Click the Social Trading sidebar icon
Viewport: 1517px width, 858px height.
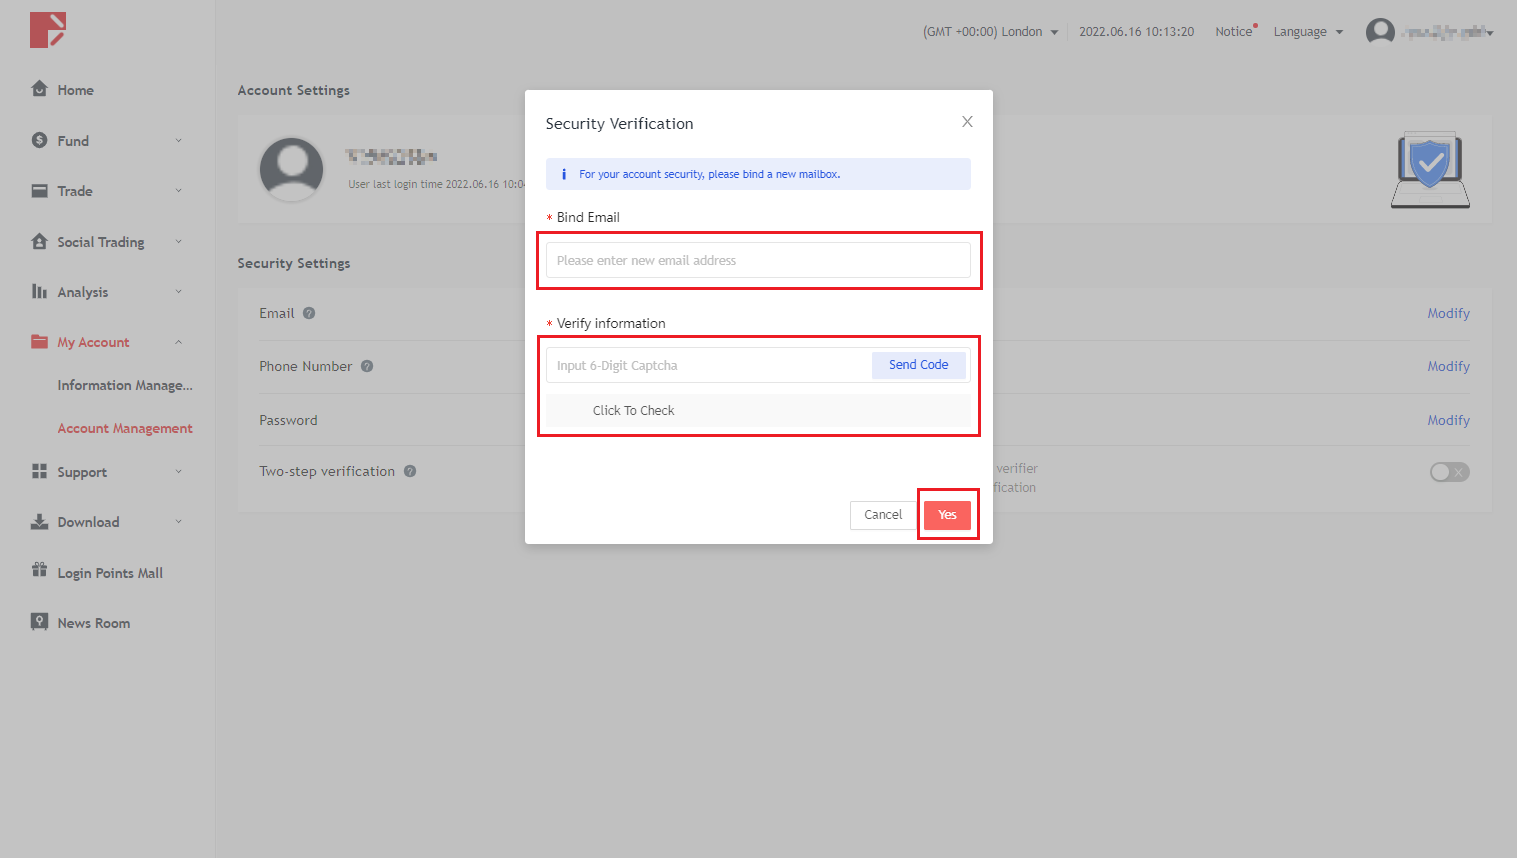point(39,241)
